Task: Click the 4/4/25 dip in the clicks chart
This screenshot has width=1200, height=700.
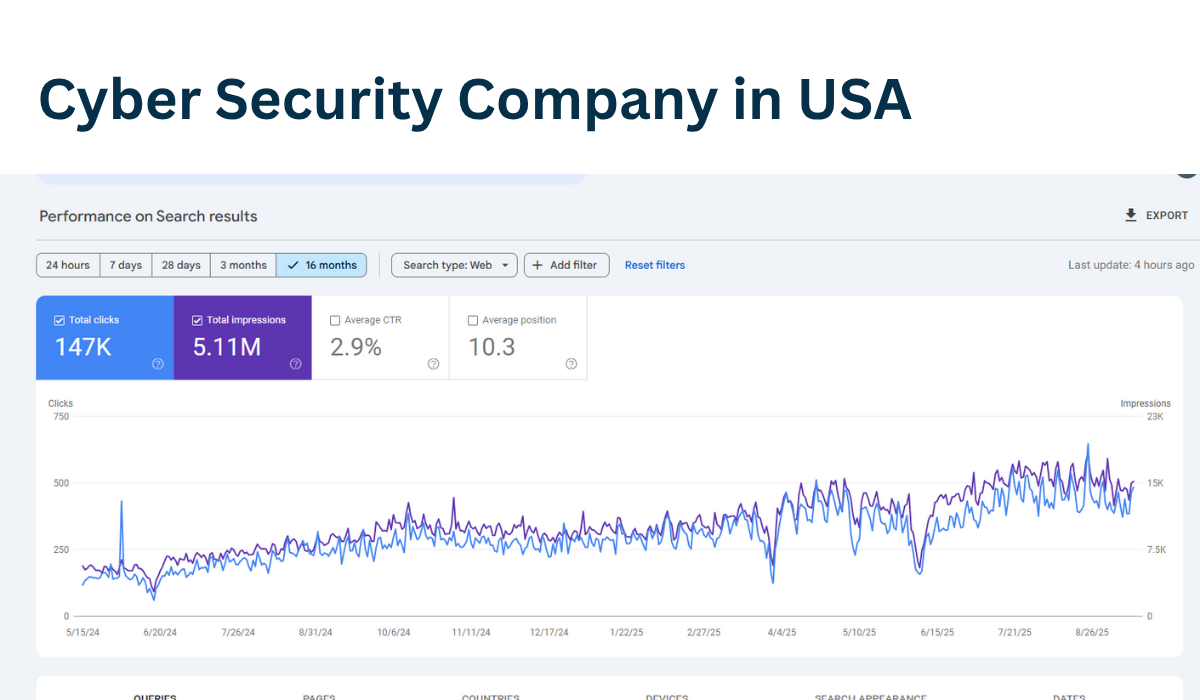Action: coord(773,580)
